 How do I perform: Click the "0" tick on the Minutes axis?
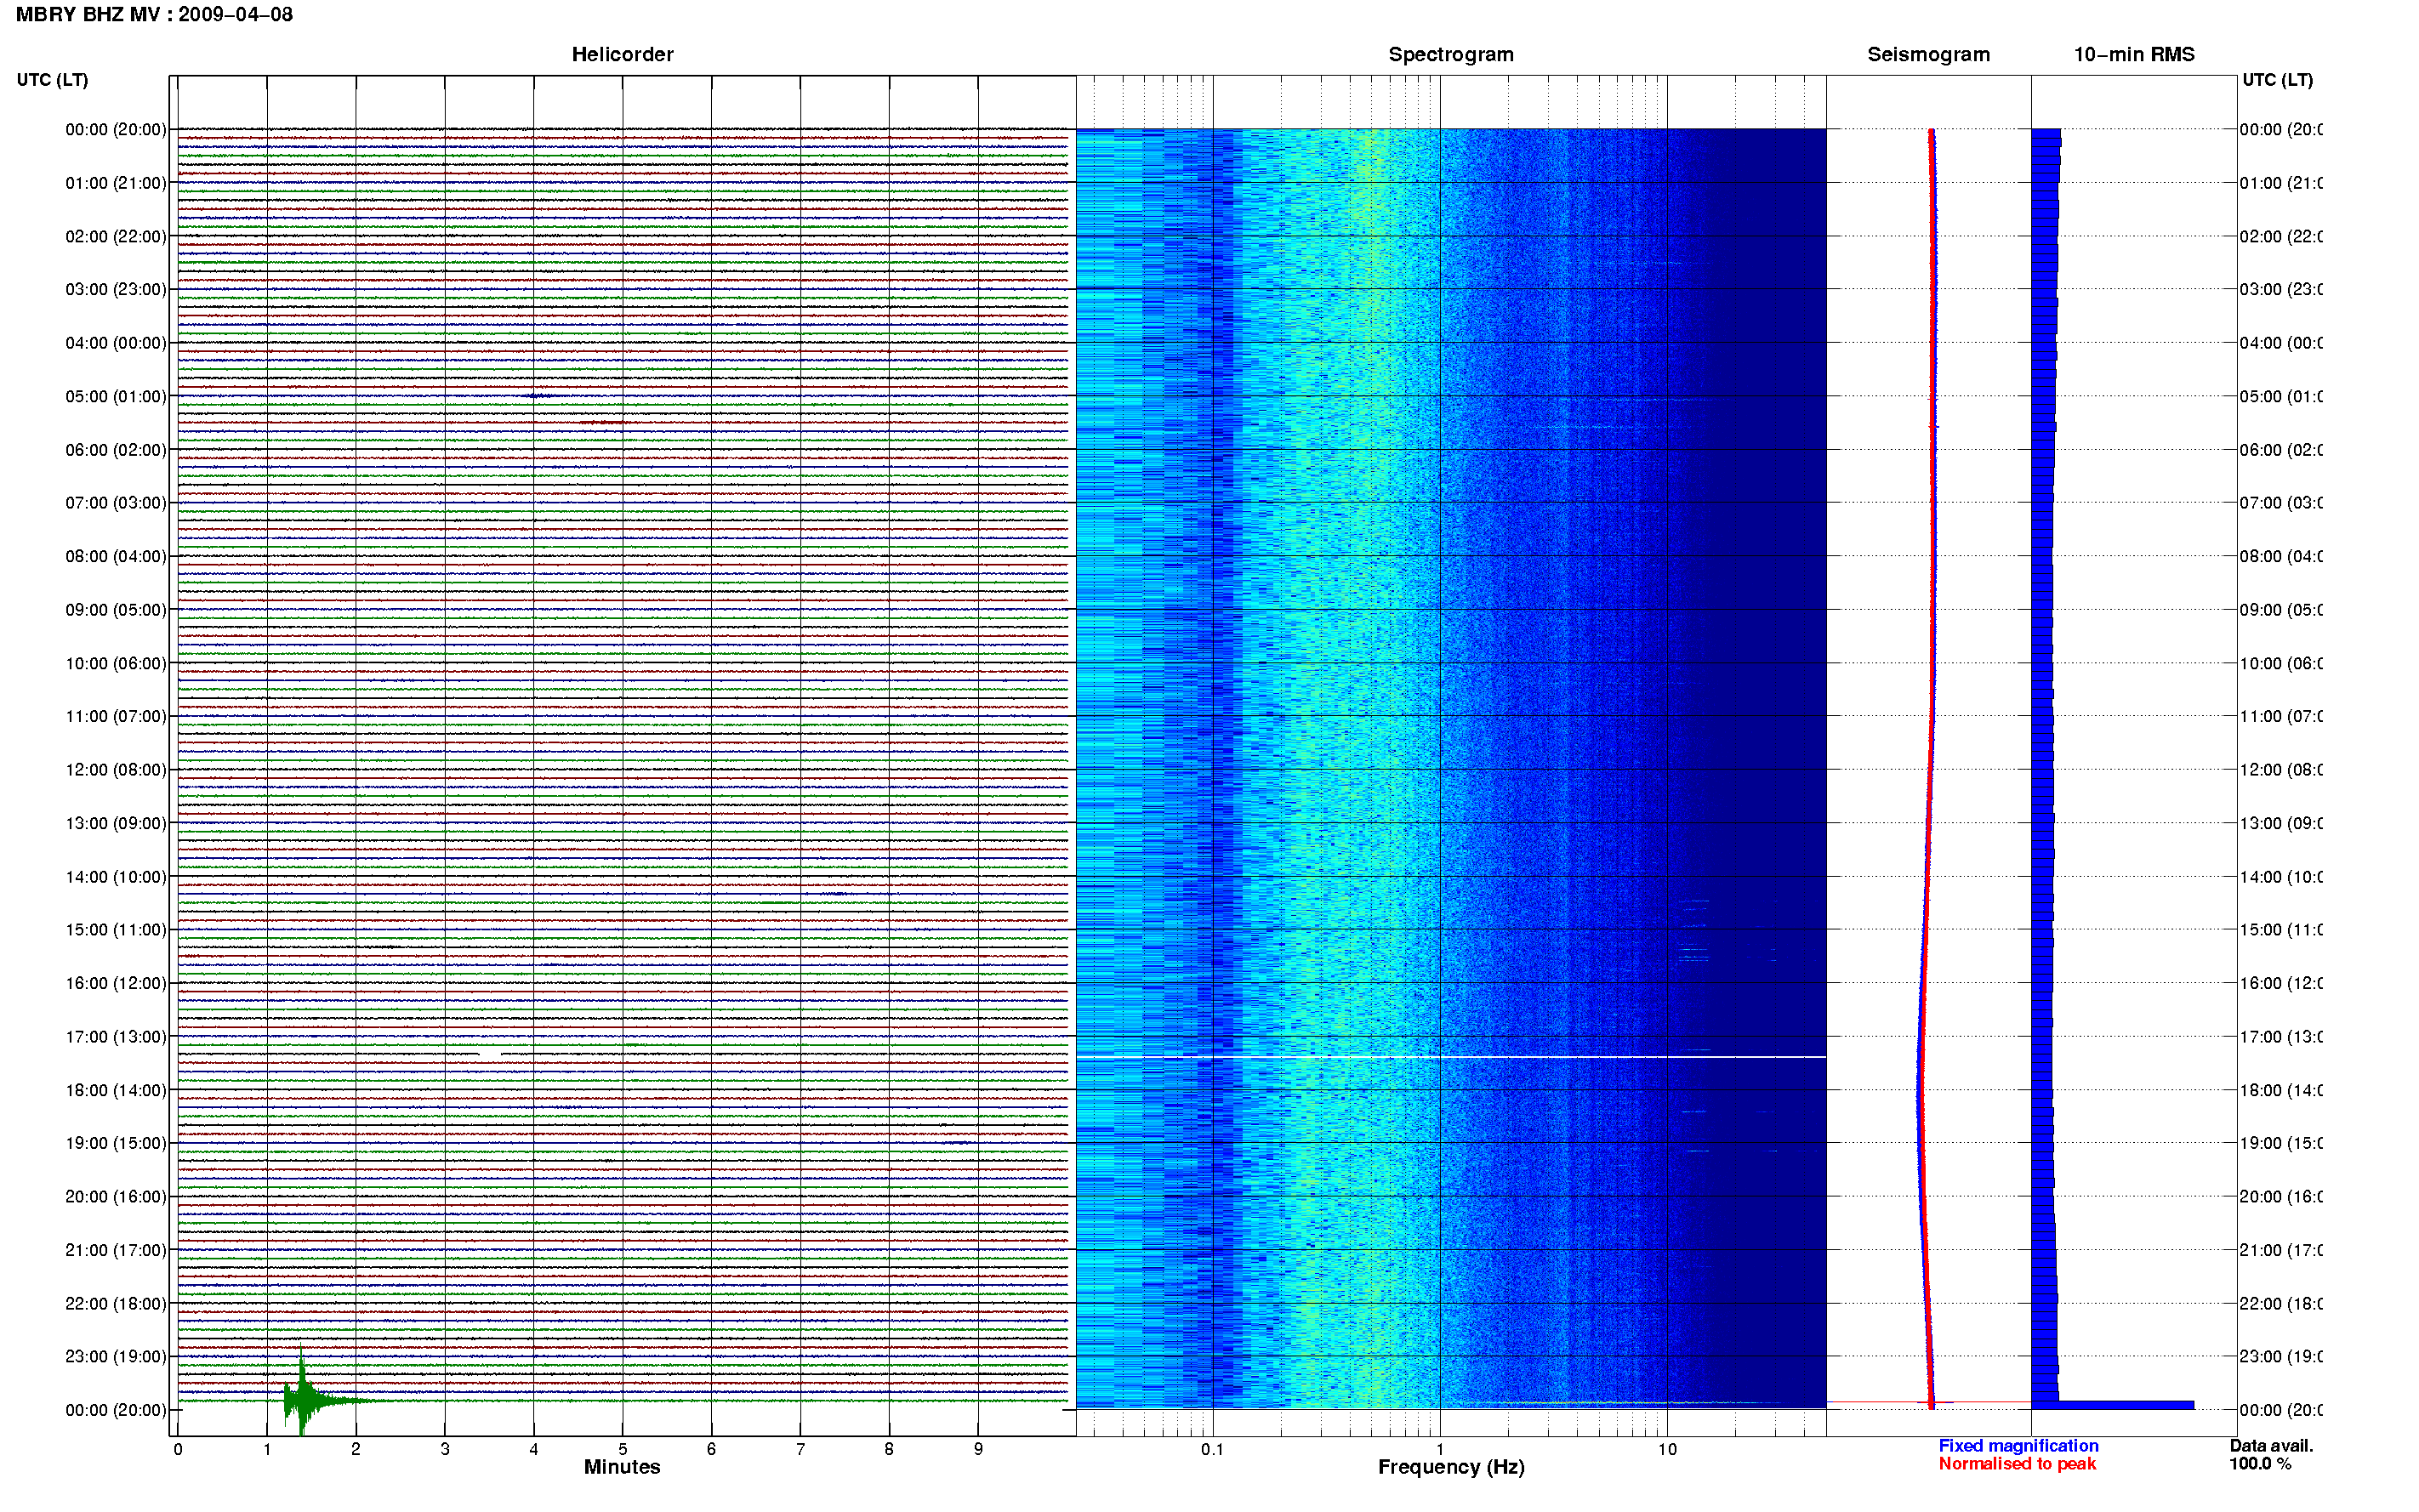[178, 1449]
